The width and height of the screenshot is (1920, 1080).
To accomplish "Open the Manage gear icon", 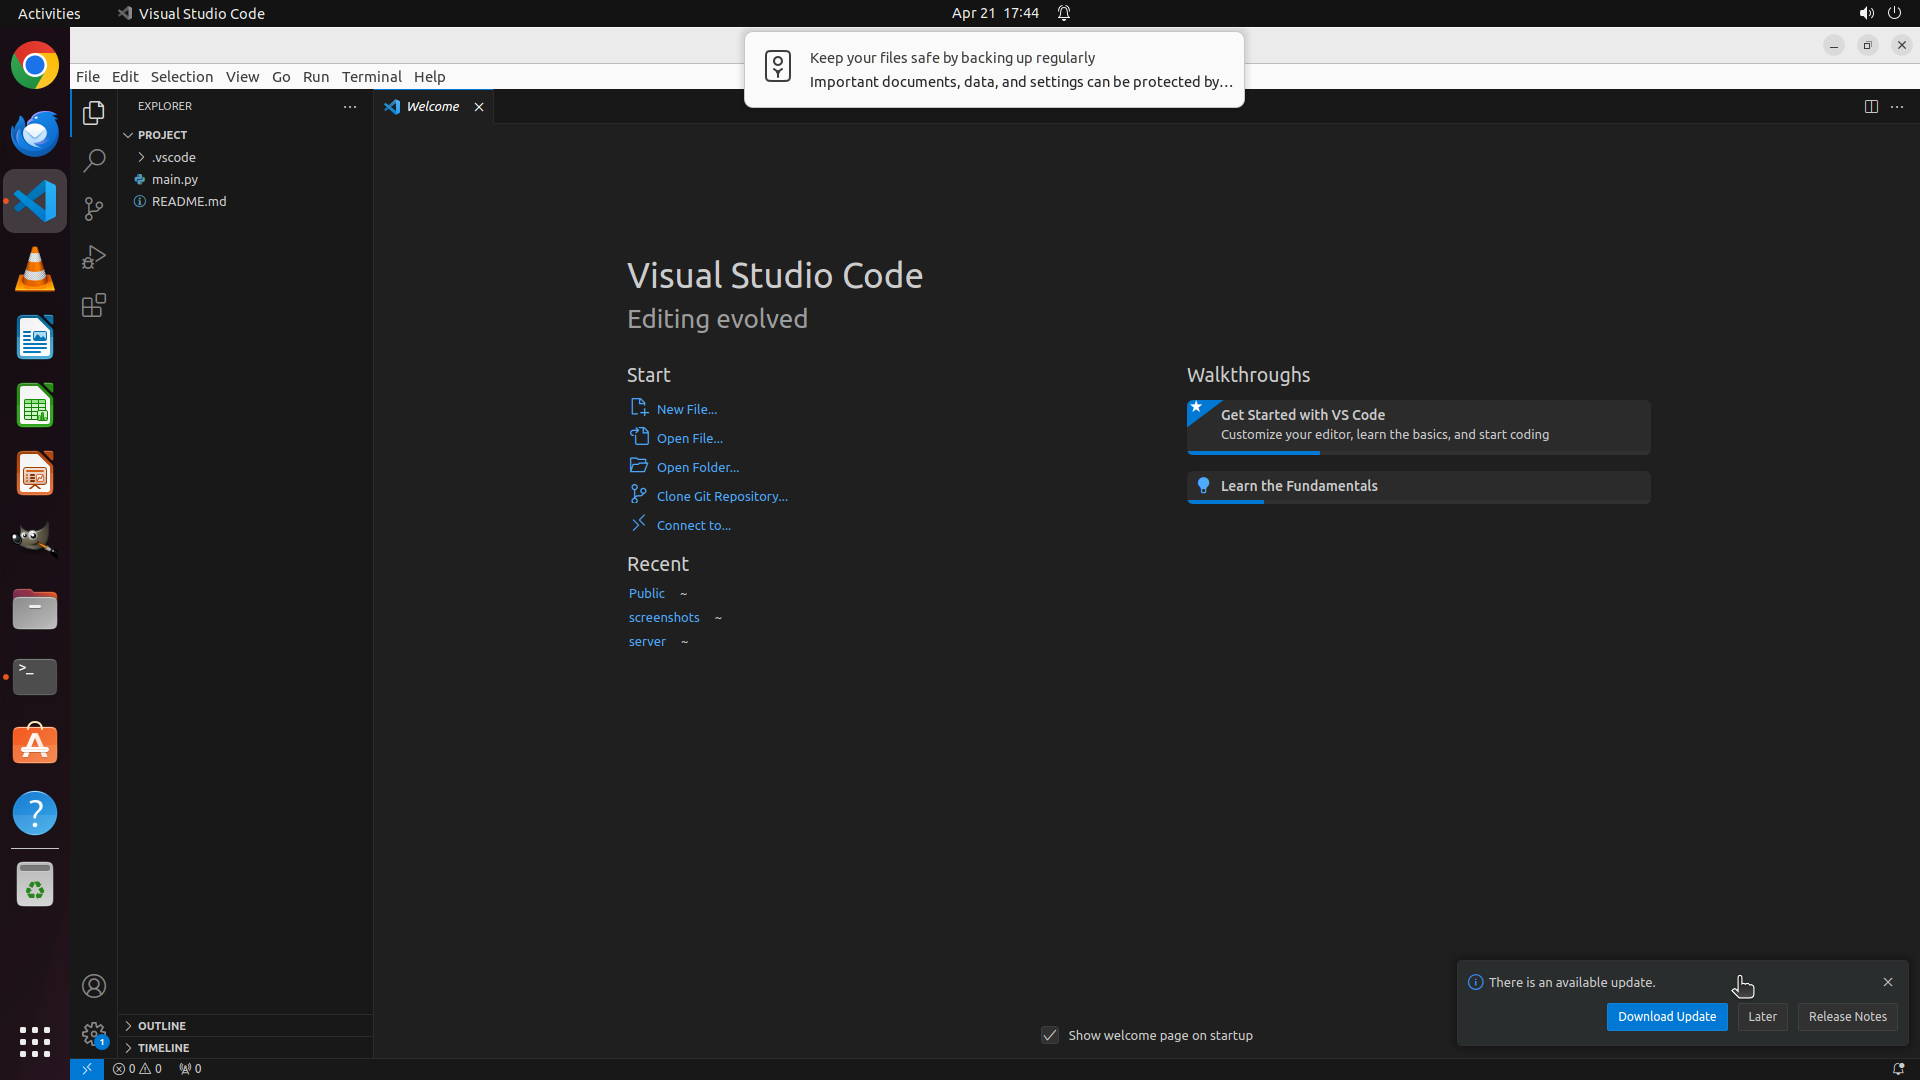I will (x=94, y=1034).
